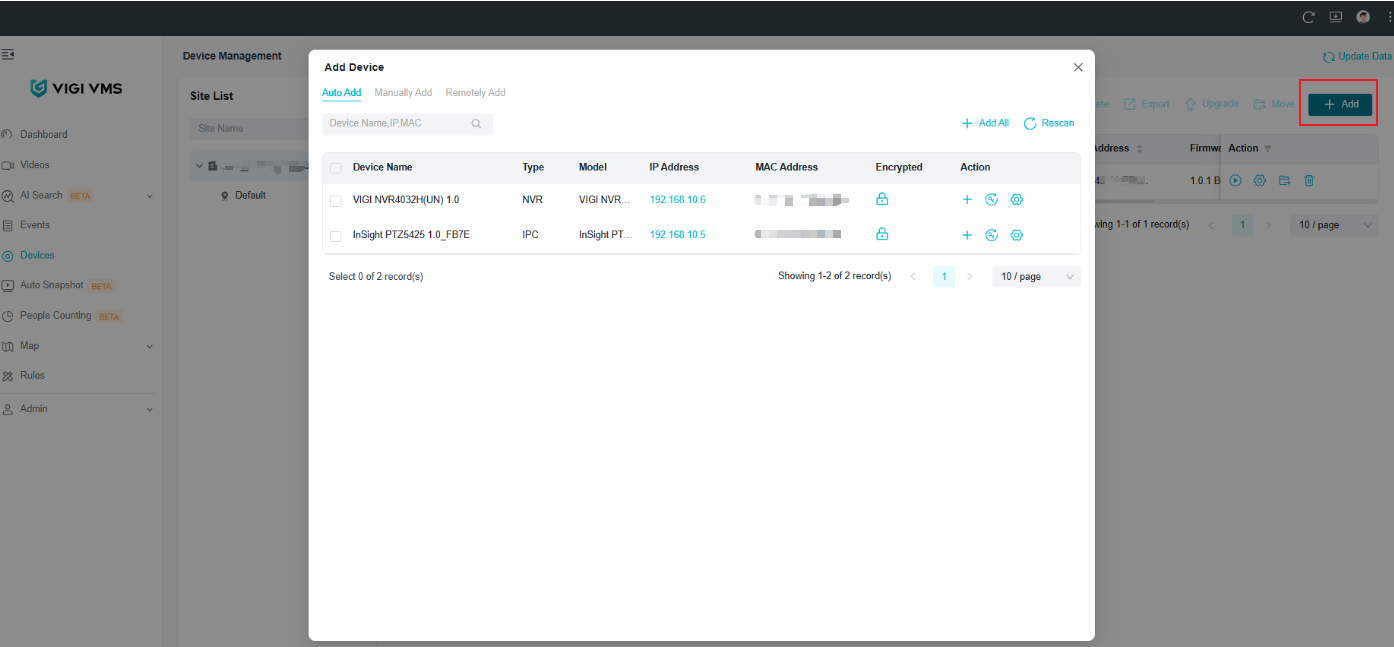This screenshot has width=1394, height=647.
Task: Expand the Map submenu chevron
Action: [150, 346]
